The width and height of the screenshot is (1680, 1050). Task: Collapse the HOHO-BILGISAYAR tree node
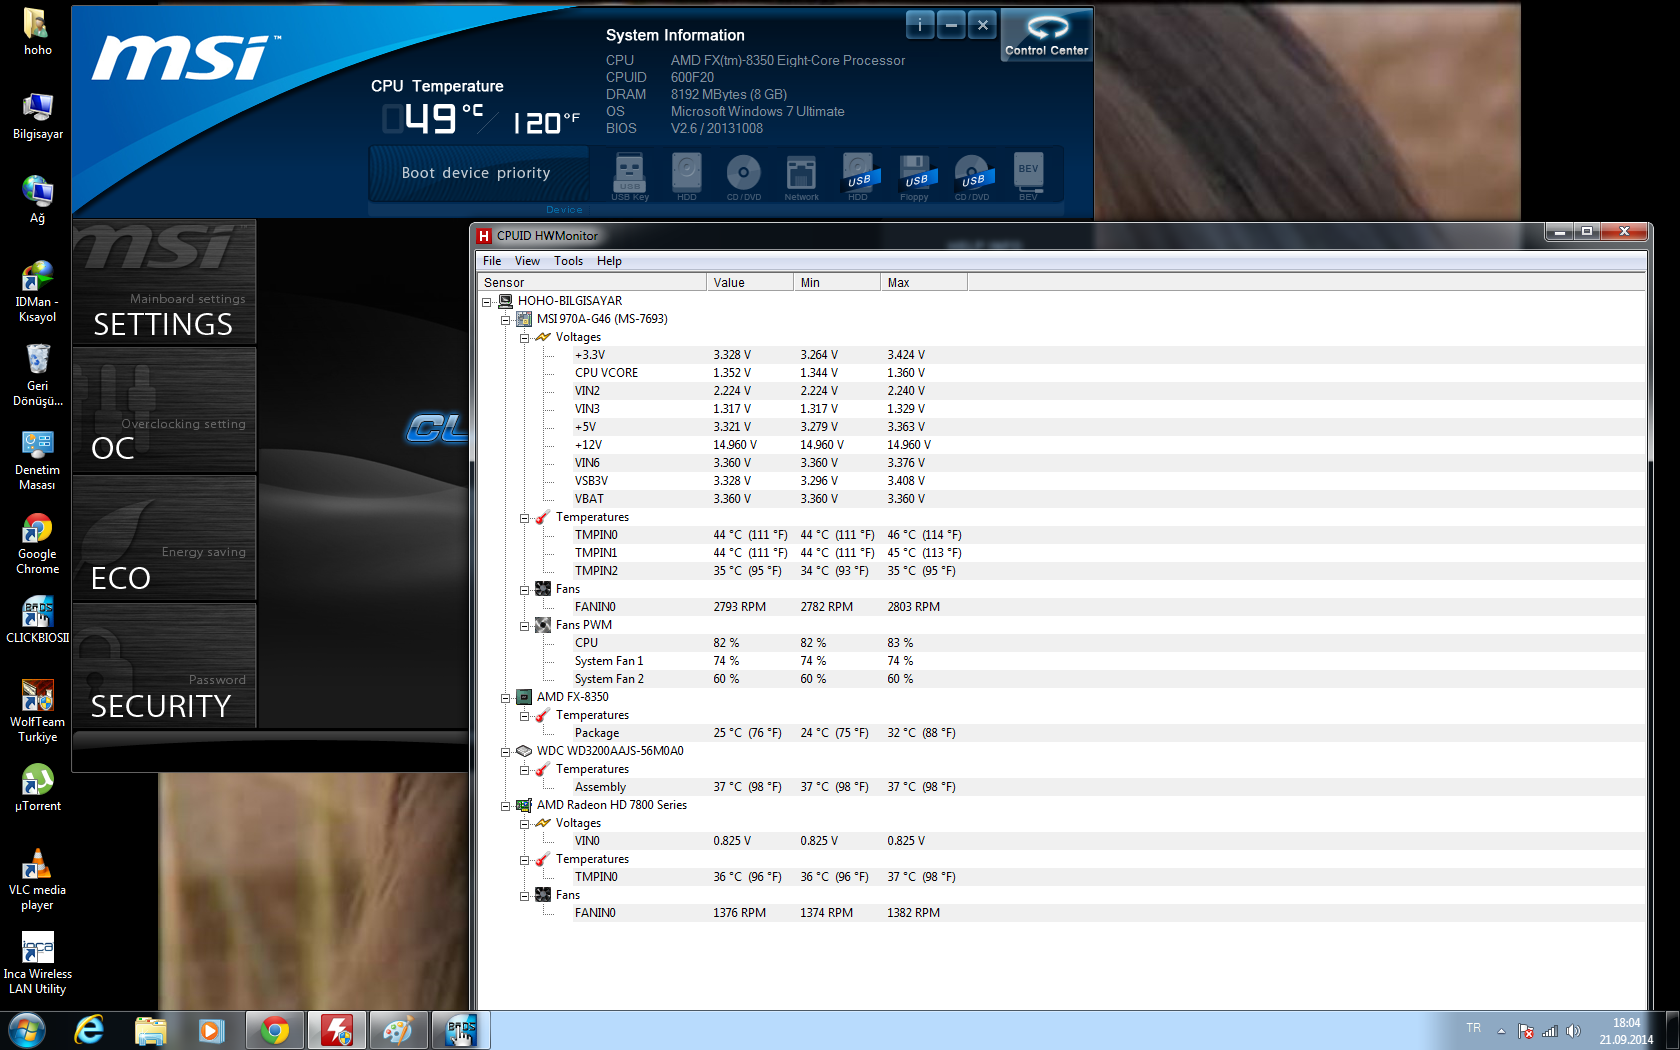tap(487, 301)
